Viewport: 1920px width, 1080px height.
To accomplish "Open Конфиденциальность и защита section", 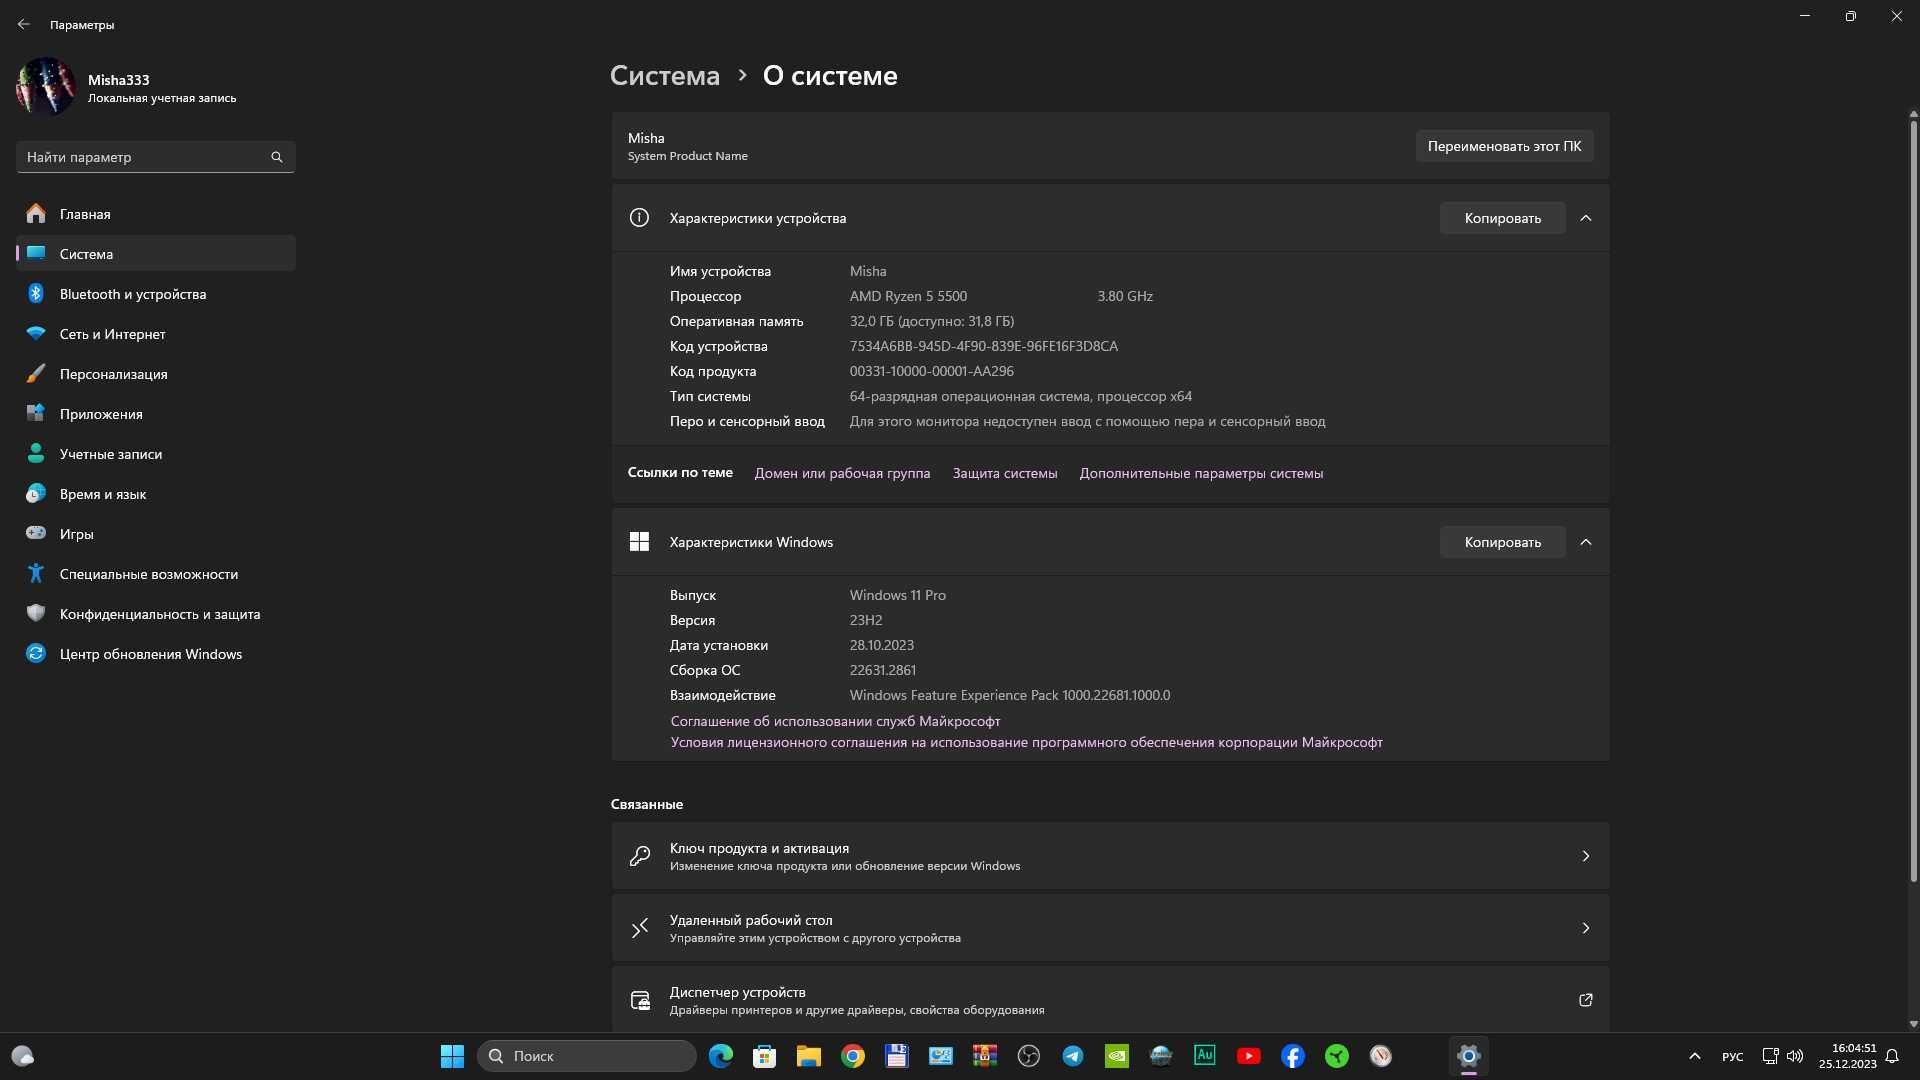I will [155, 614].
